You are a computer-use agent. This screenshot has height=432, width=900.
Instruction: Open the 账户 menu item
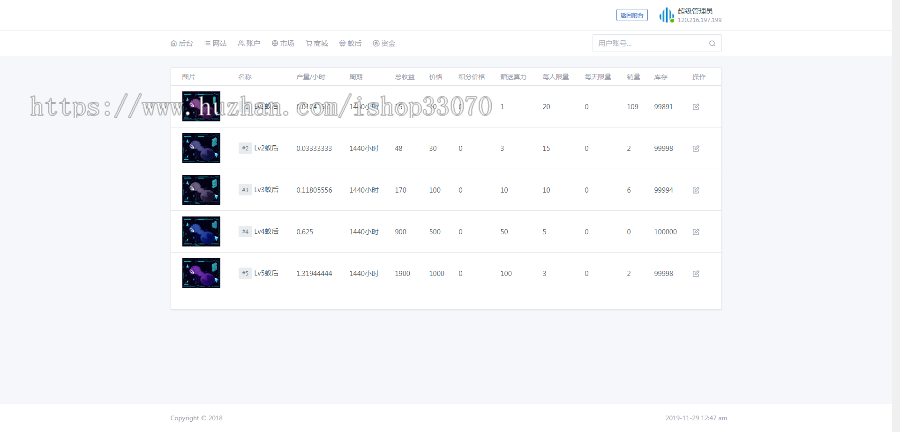(x=249, y=43)
